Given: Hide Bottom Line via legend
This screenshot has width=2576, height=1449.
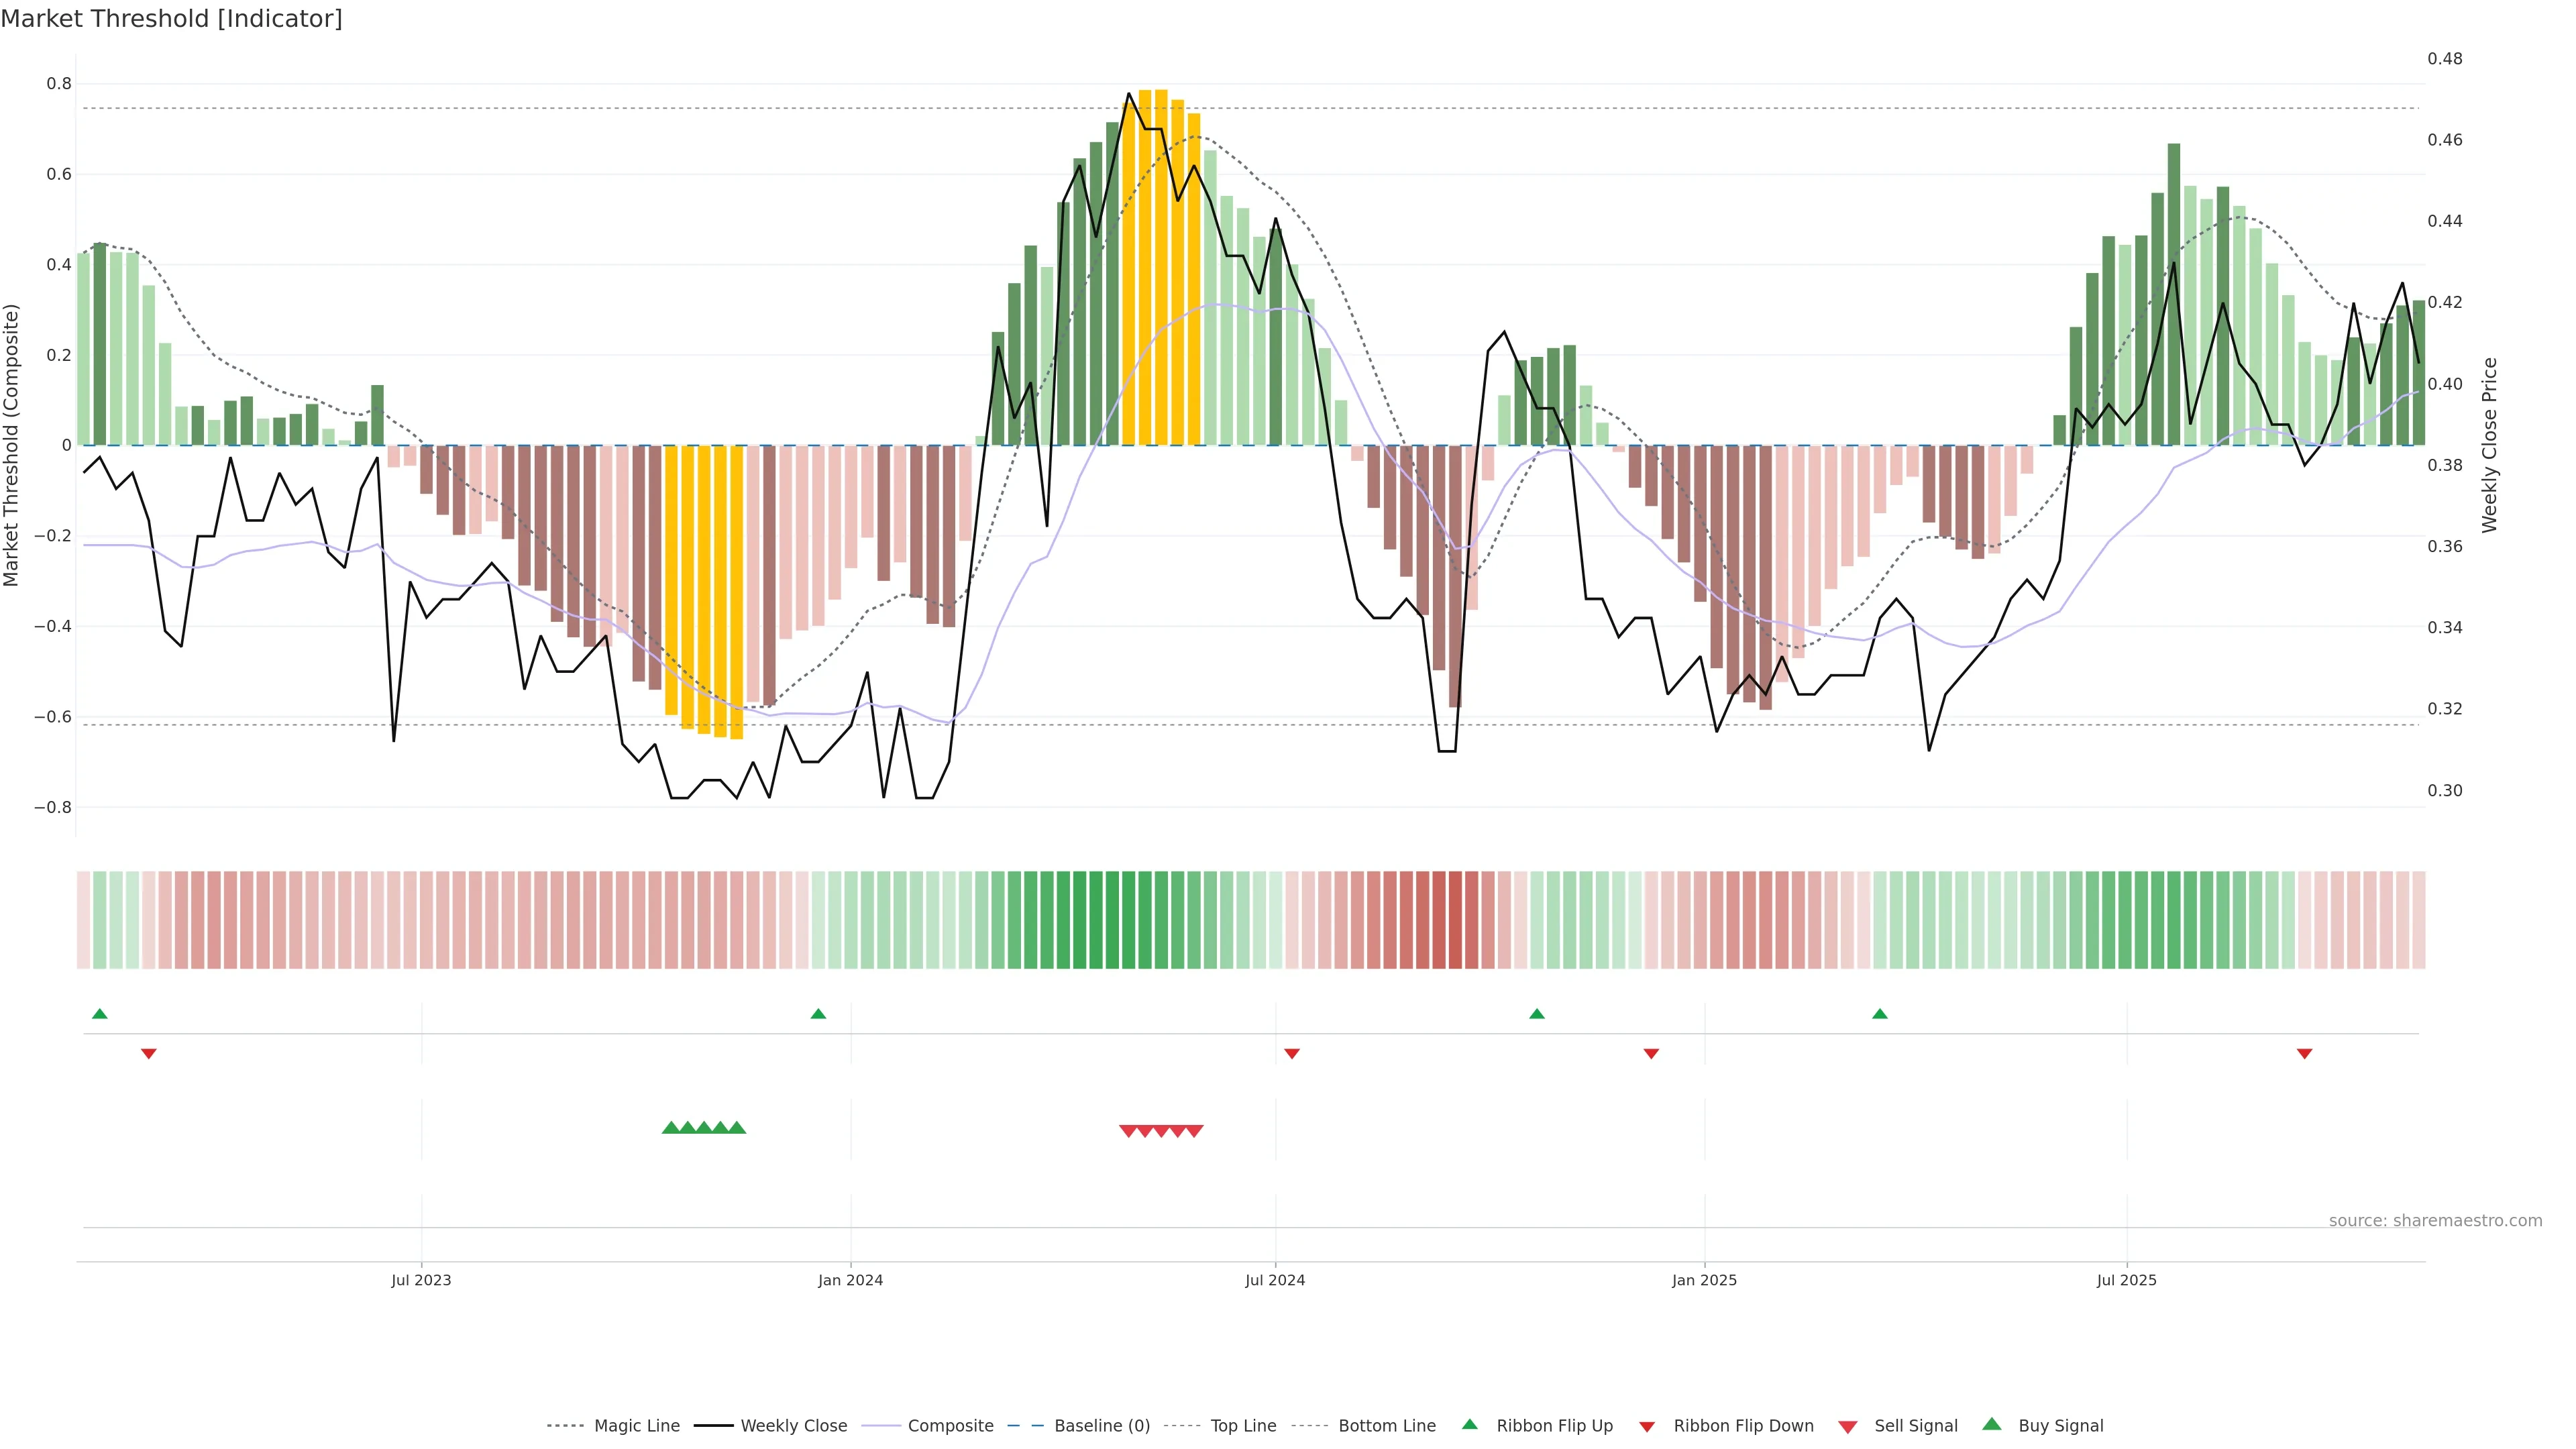Looking at the screenshot, I should click(1386, 1426).
